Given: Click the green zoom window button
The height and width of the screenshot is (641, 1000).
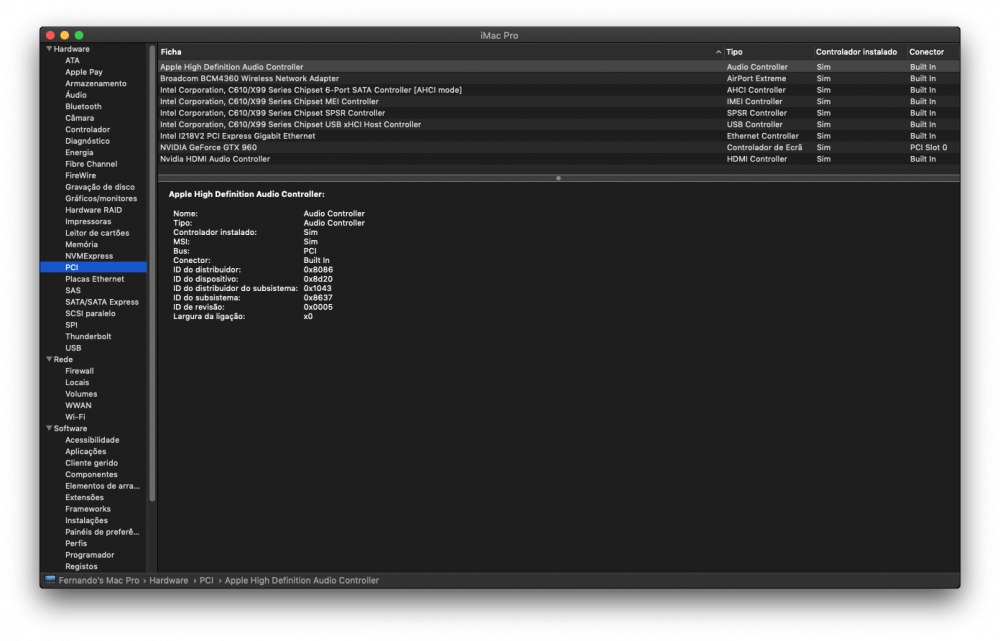Looking at the screenshot, I should (x=79, y=35).
